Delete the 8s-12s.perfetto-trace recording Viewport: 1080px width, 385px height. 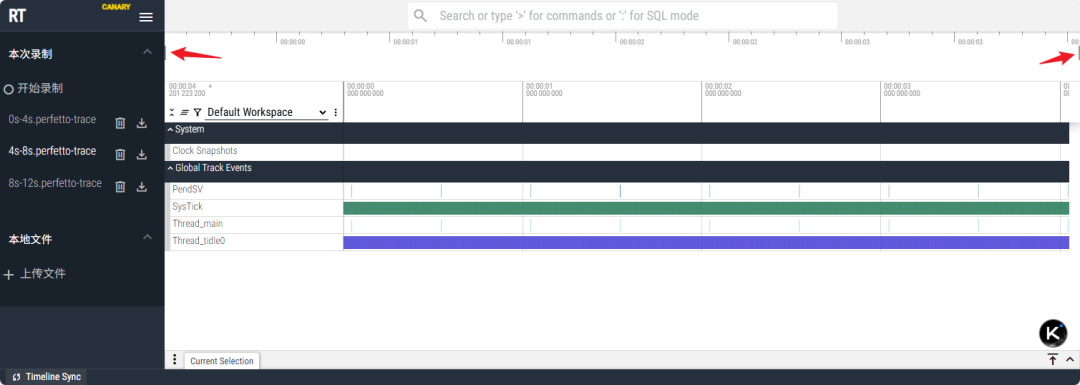[120, 186]
